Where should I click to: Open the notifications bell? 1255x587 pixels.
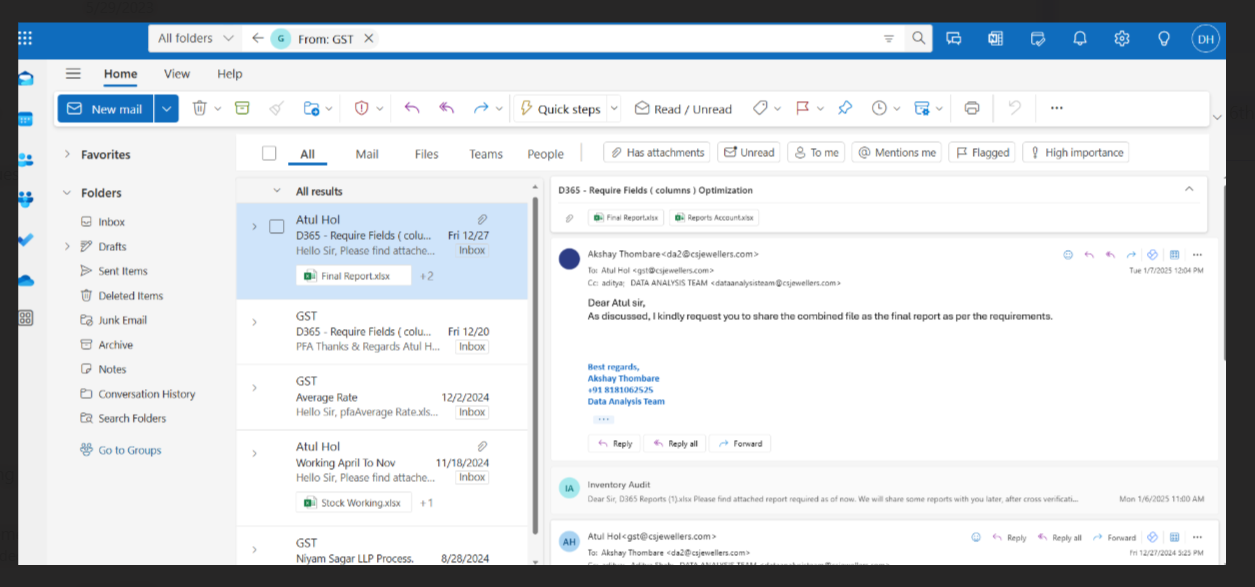[x=1080, y=38]
